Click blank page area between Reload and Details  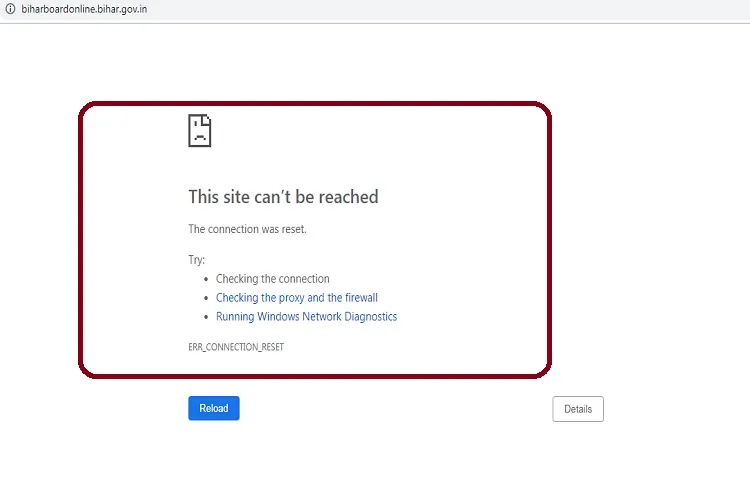[395, 409]
